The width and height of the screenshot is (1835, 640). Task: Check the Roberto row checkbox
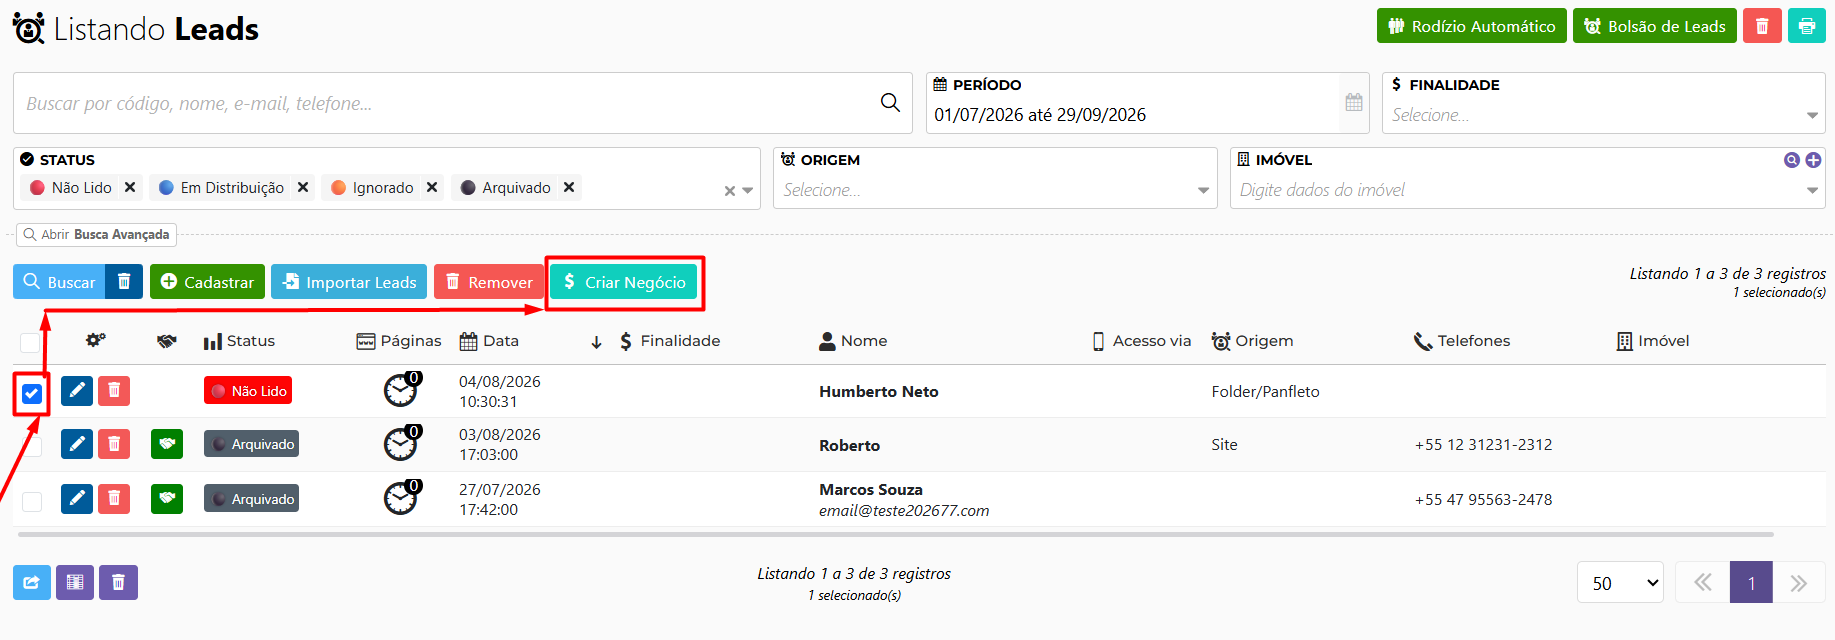point(32,446)
